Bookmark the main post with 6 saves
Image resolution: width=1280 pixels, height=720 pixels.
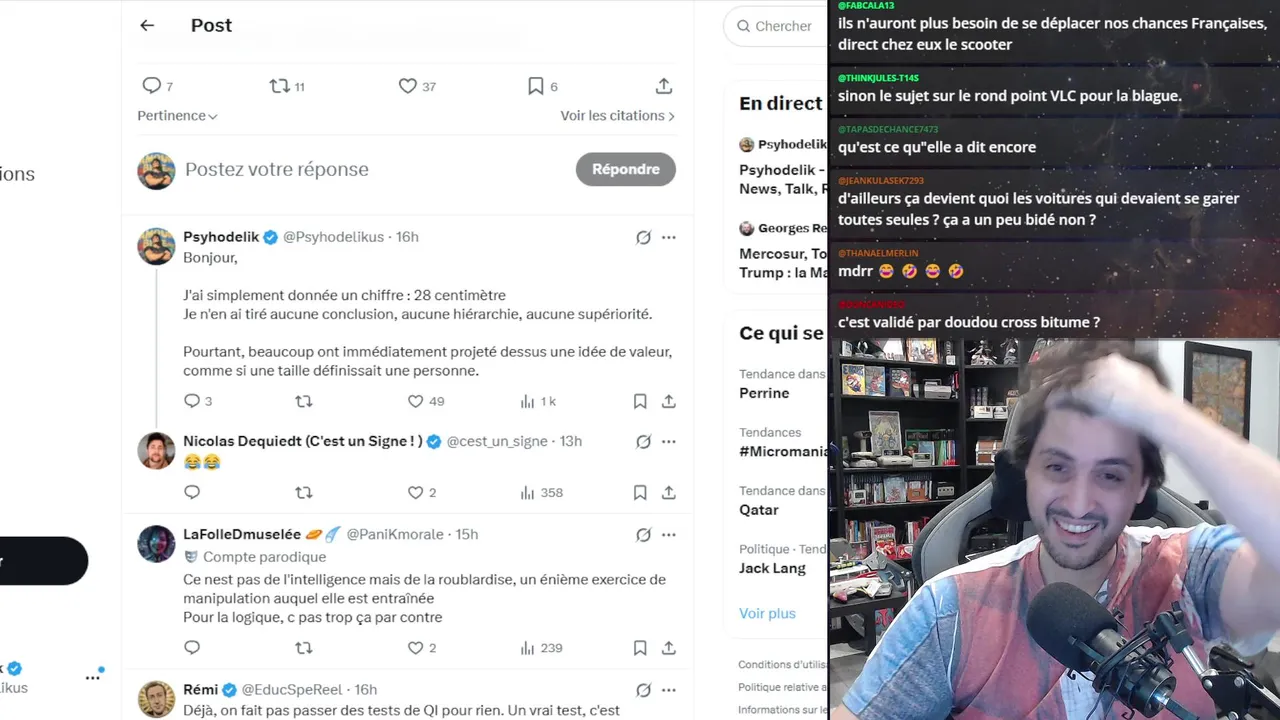[536, 86]
